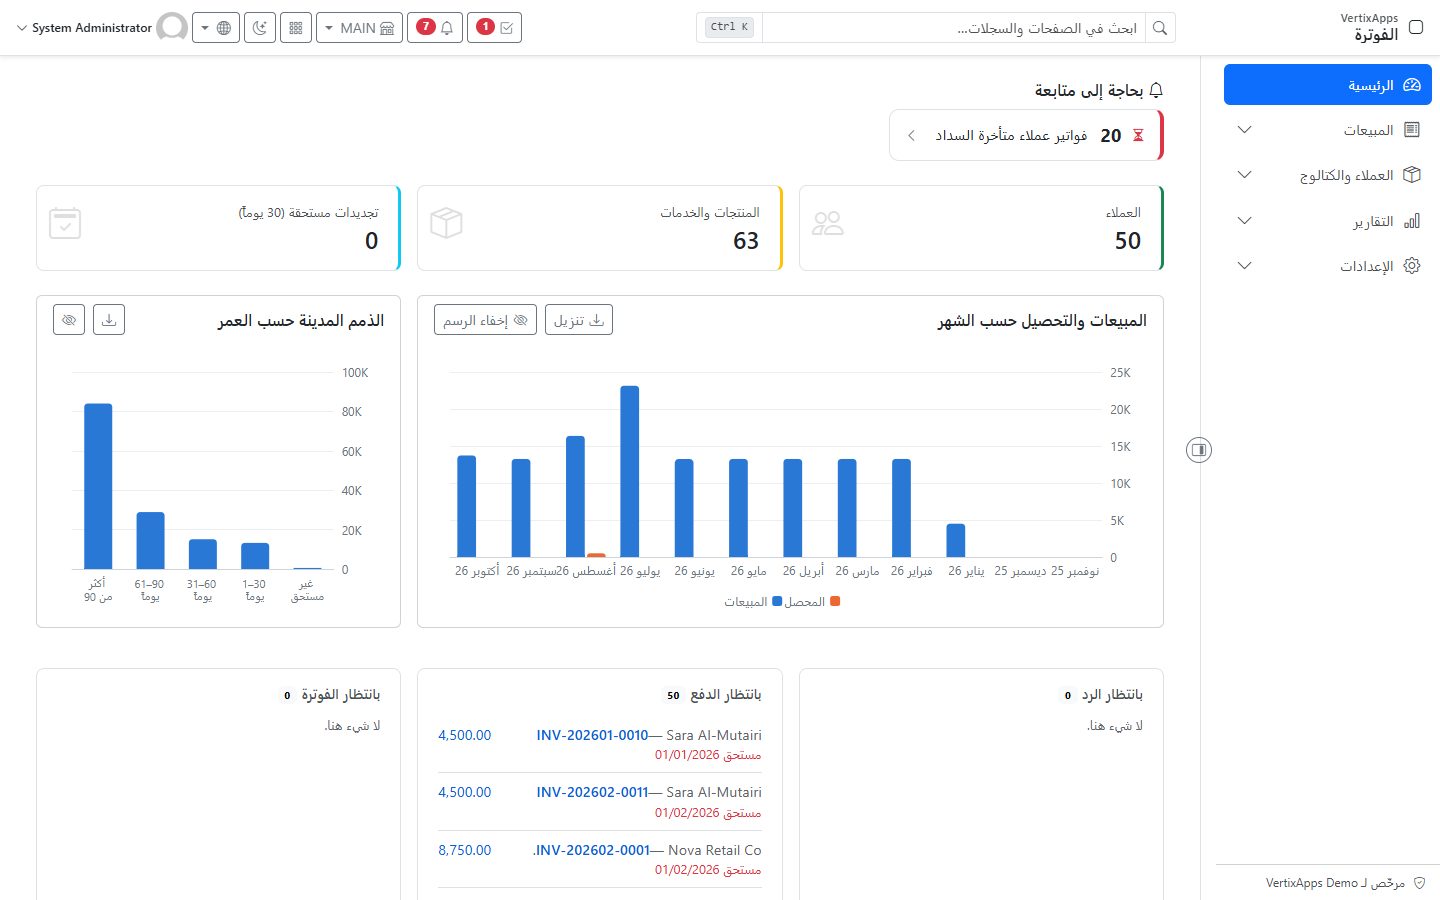Download the الذمم المدينة aging chart
The width and height of the screenshot is (1440, 900).
[x=109, y=320]
